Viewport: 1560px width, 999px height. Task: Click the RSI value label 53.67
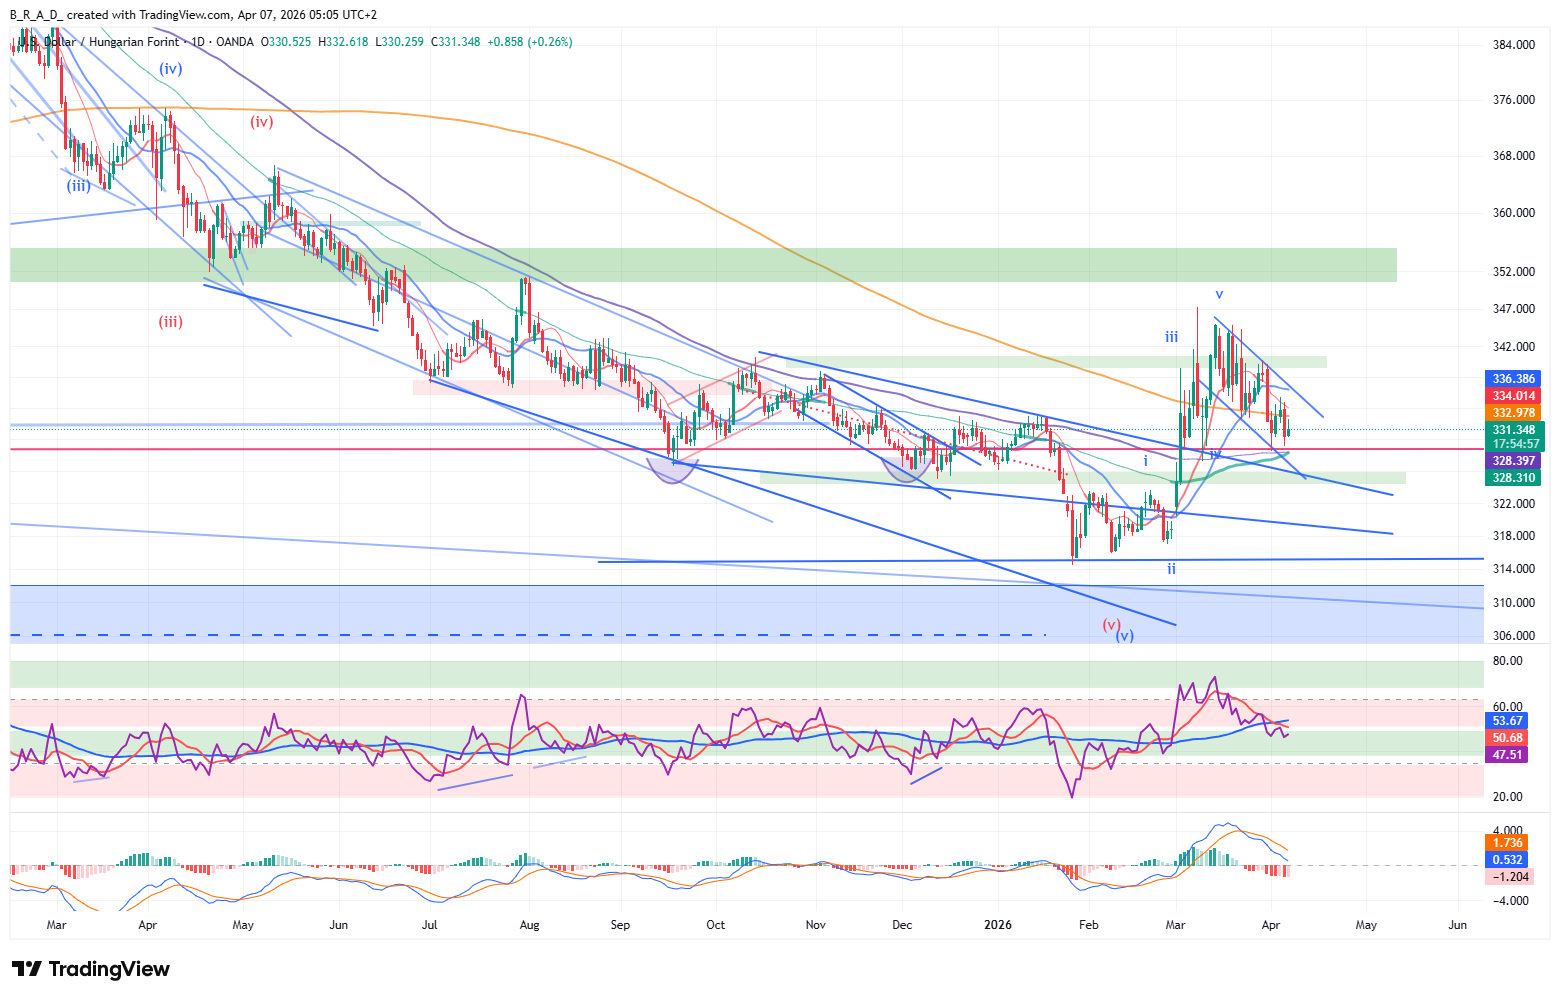click(x=1507, y=721)
